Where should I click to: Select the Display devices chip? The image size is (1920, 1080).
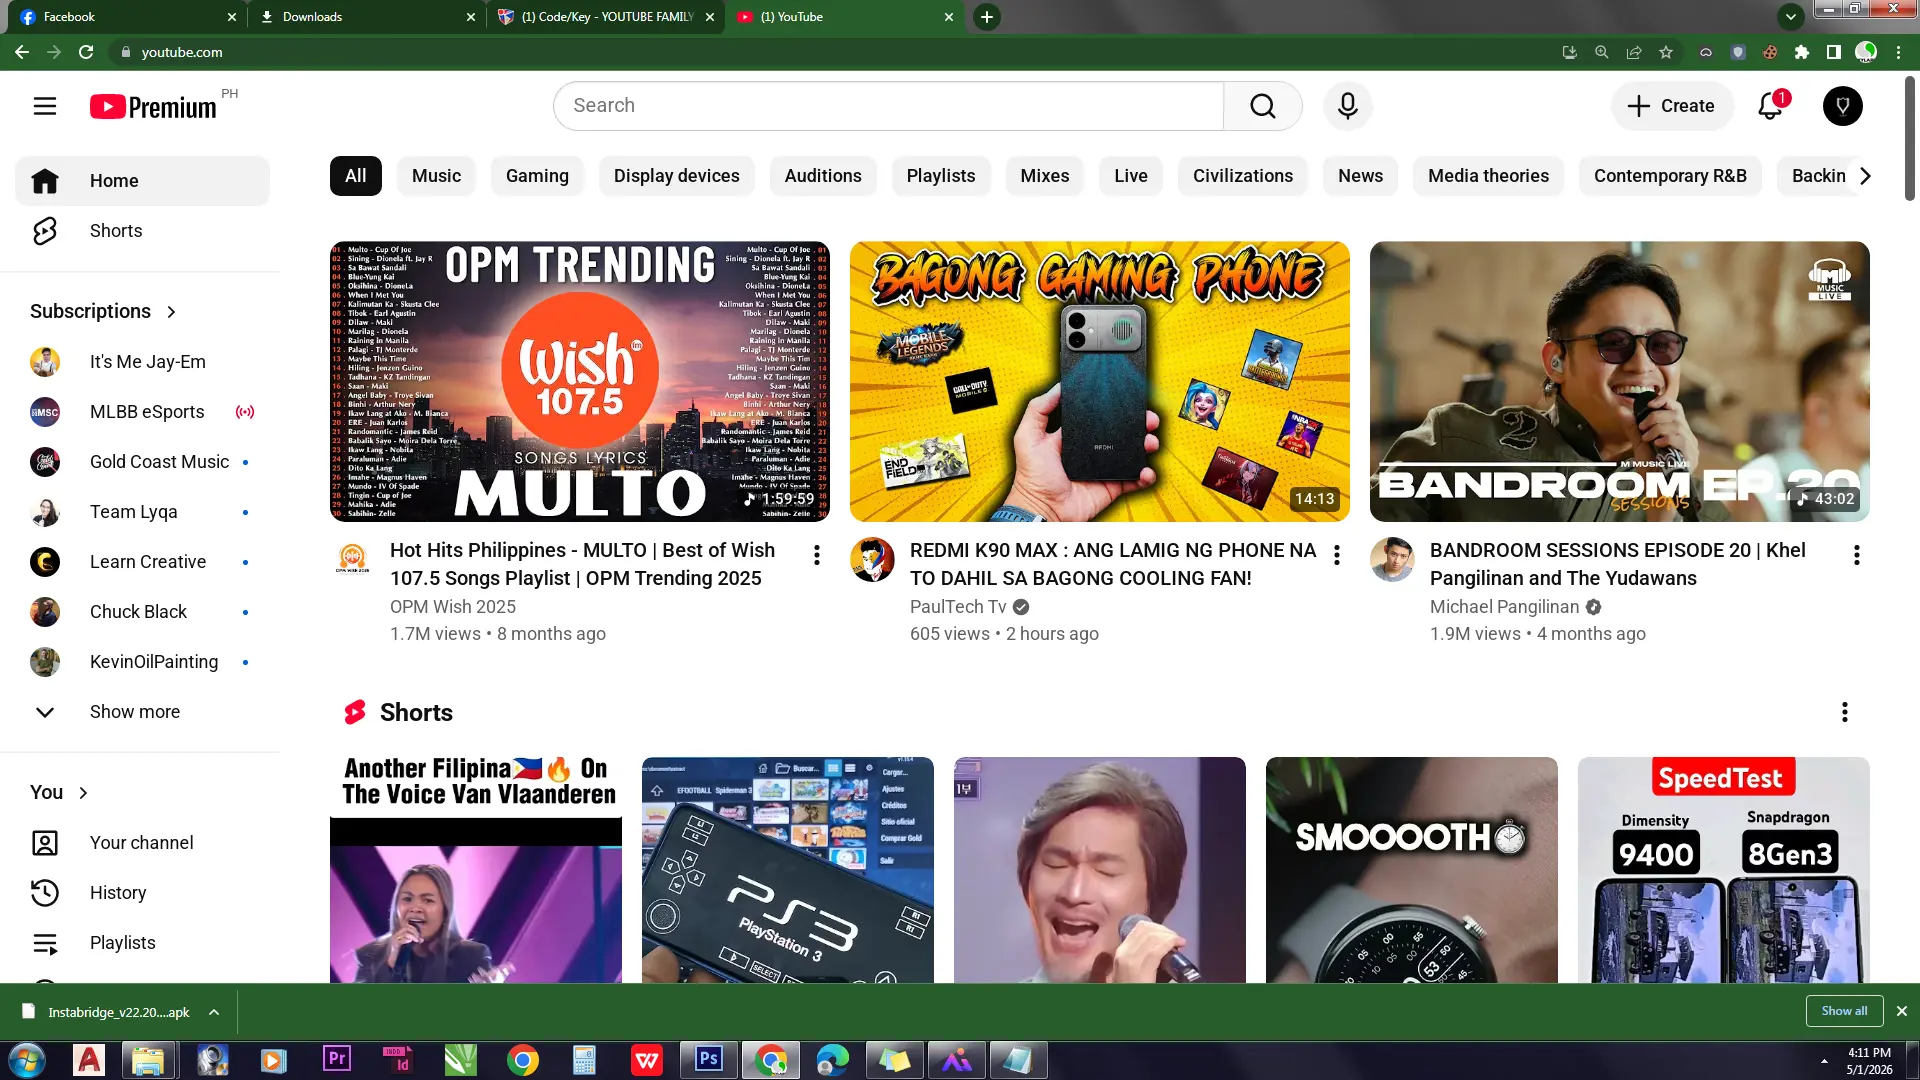click(677, 176)
